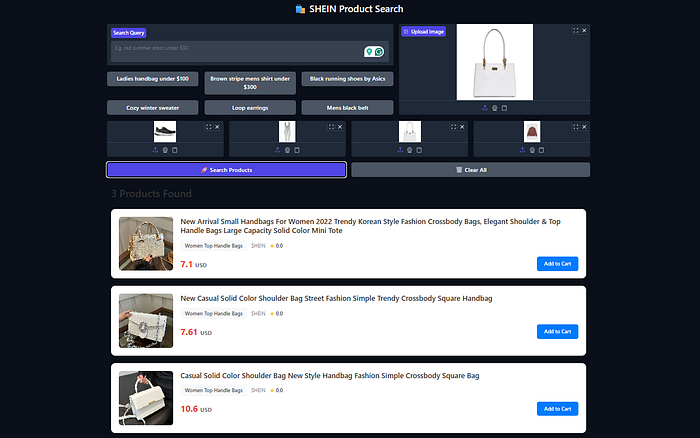Click the upload icon under the brown jacket example
The height and width of the screenshot is (438, 700).
point(522,150)
